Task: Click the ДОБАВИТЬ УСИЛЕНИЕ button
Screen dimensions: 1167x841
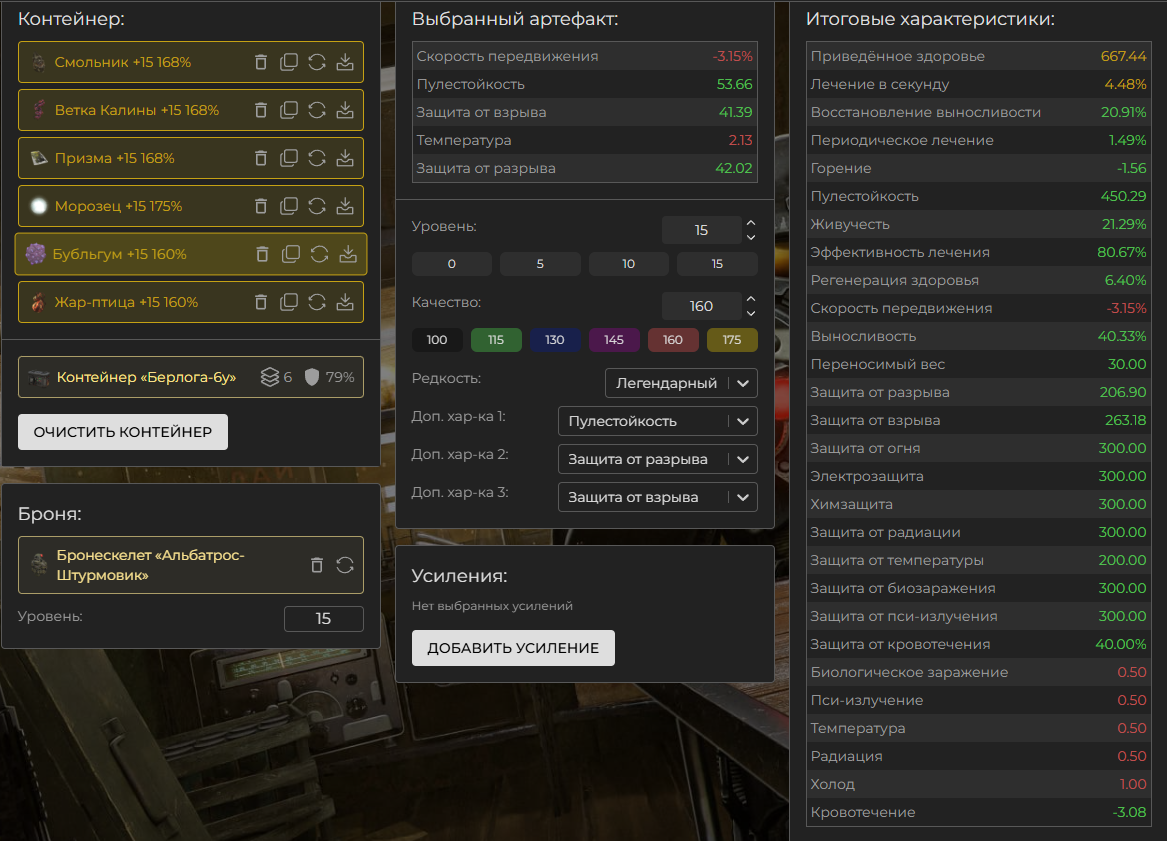Action: pos(513,648)
